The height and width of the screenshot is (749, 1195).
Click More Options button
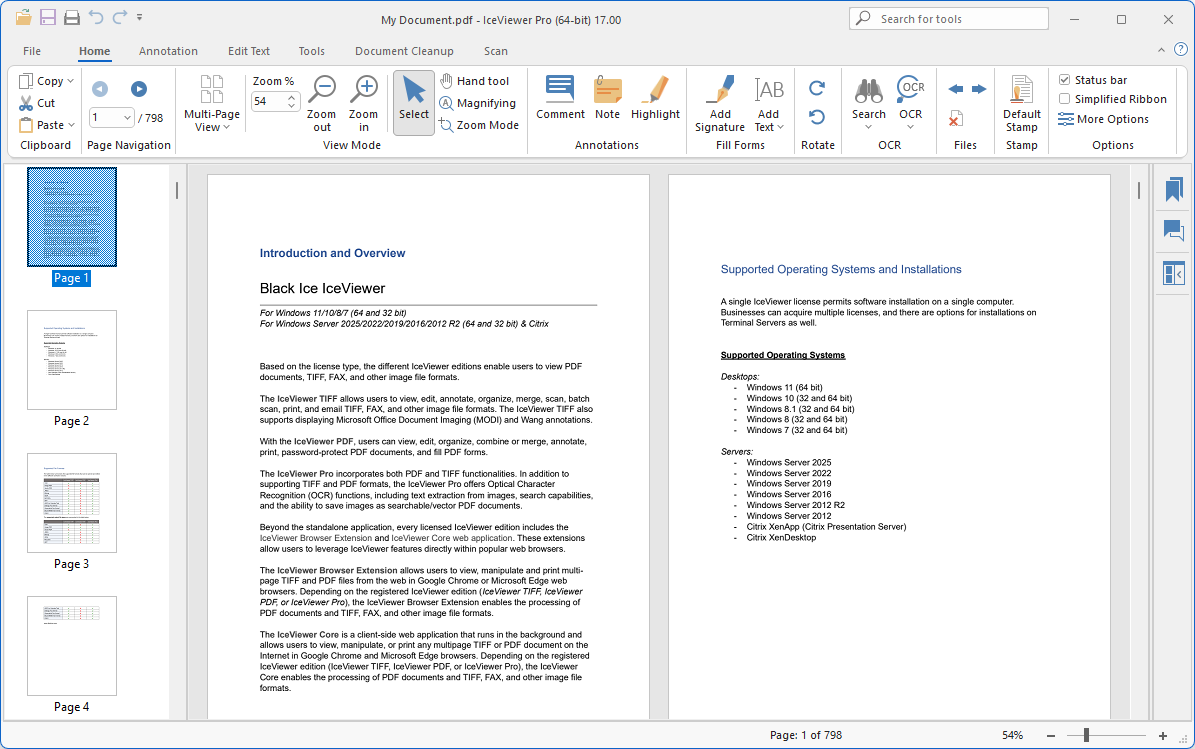pyautogui.click(x=1103, y=119)
